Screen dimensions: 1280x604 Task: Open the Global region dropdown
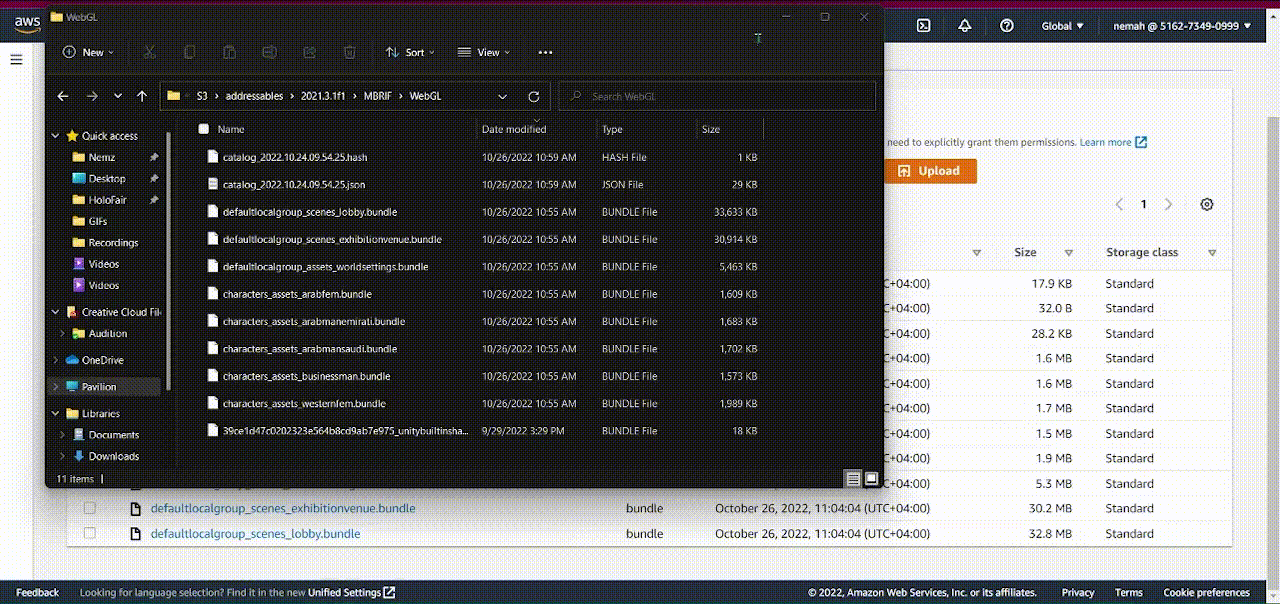pyautogui.click(x=1062, y=26)
